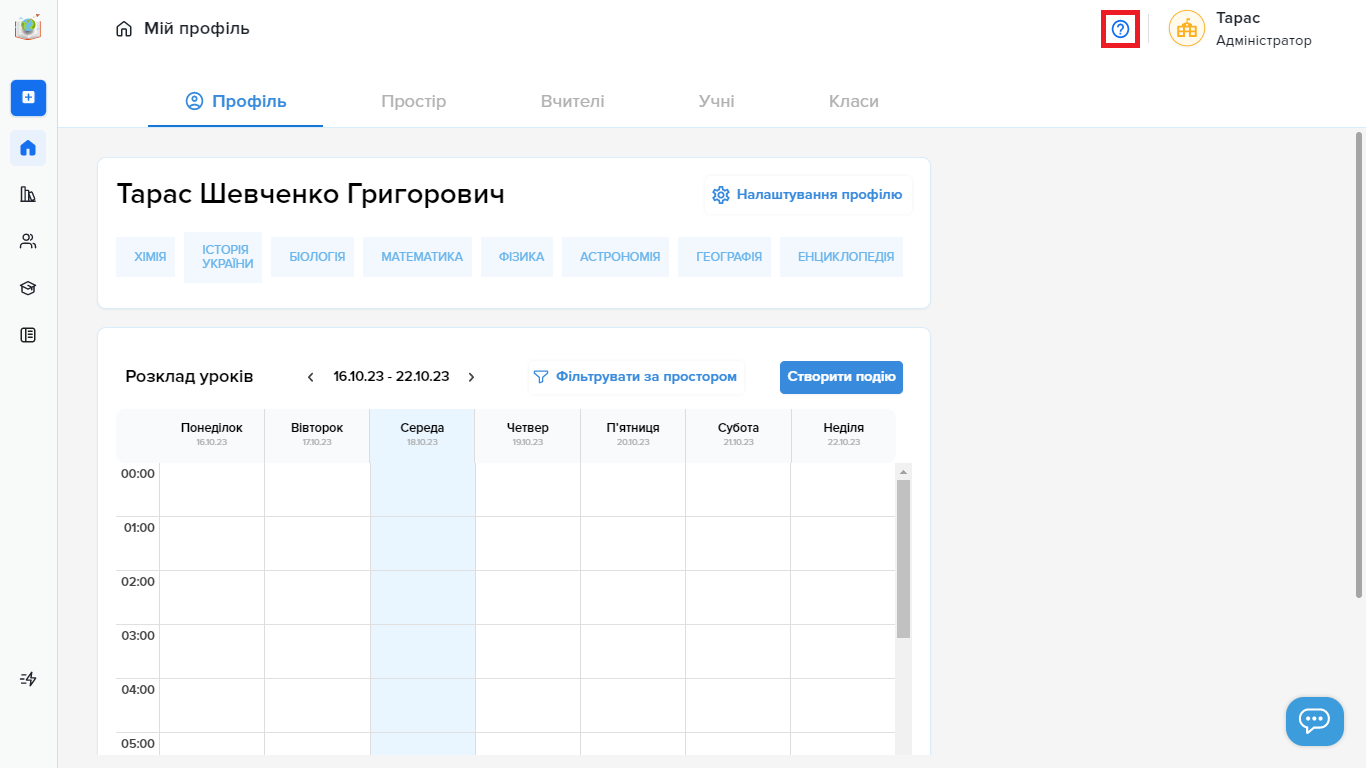
Task: Switch to the Вчителі tab
Action: point(572,101)
